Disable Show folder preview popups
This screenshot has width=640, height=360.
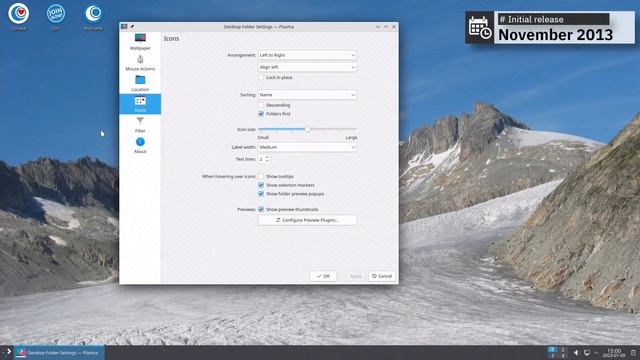click(x=261, y=194)
